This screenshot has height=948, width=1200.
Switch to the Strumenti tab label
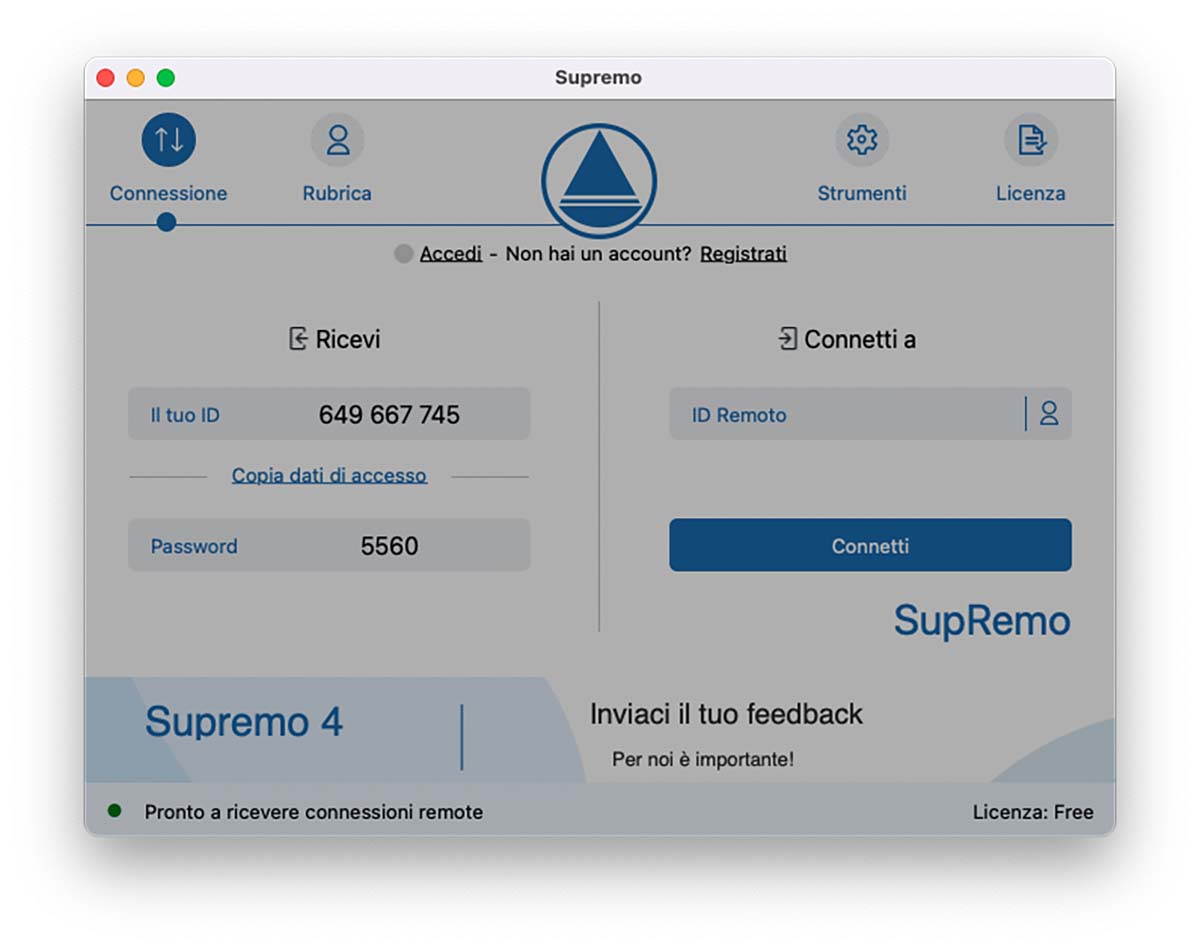862,193
